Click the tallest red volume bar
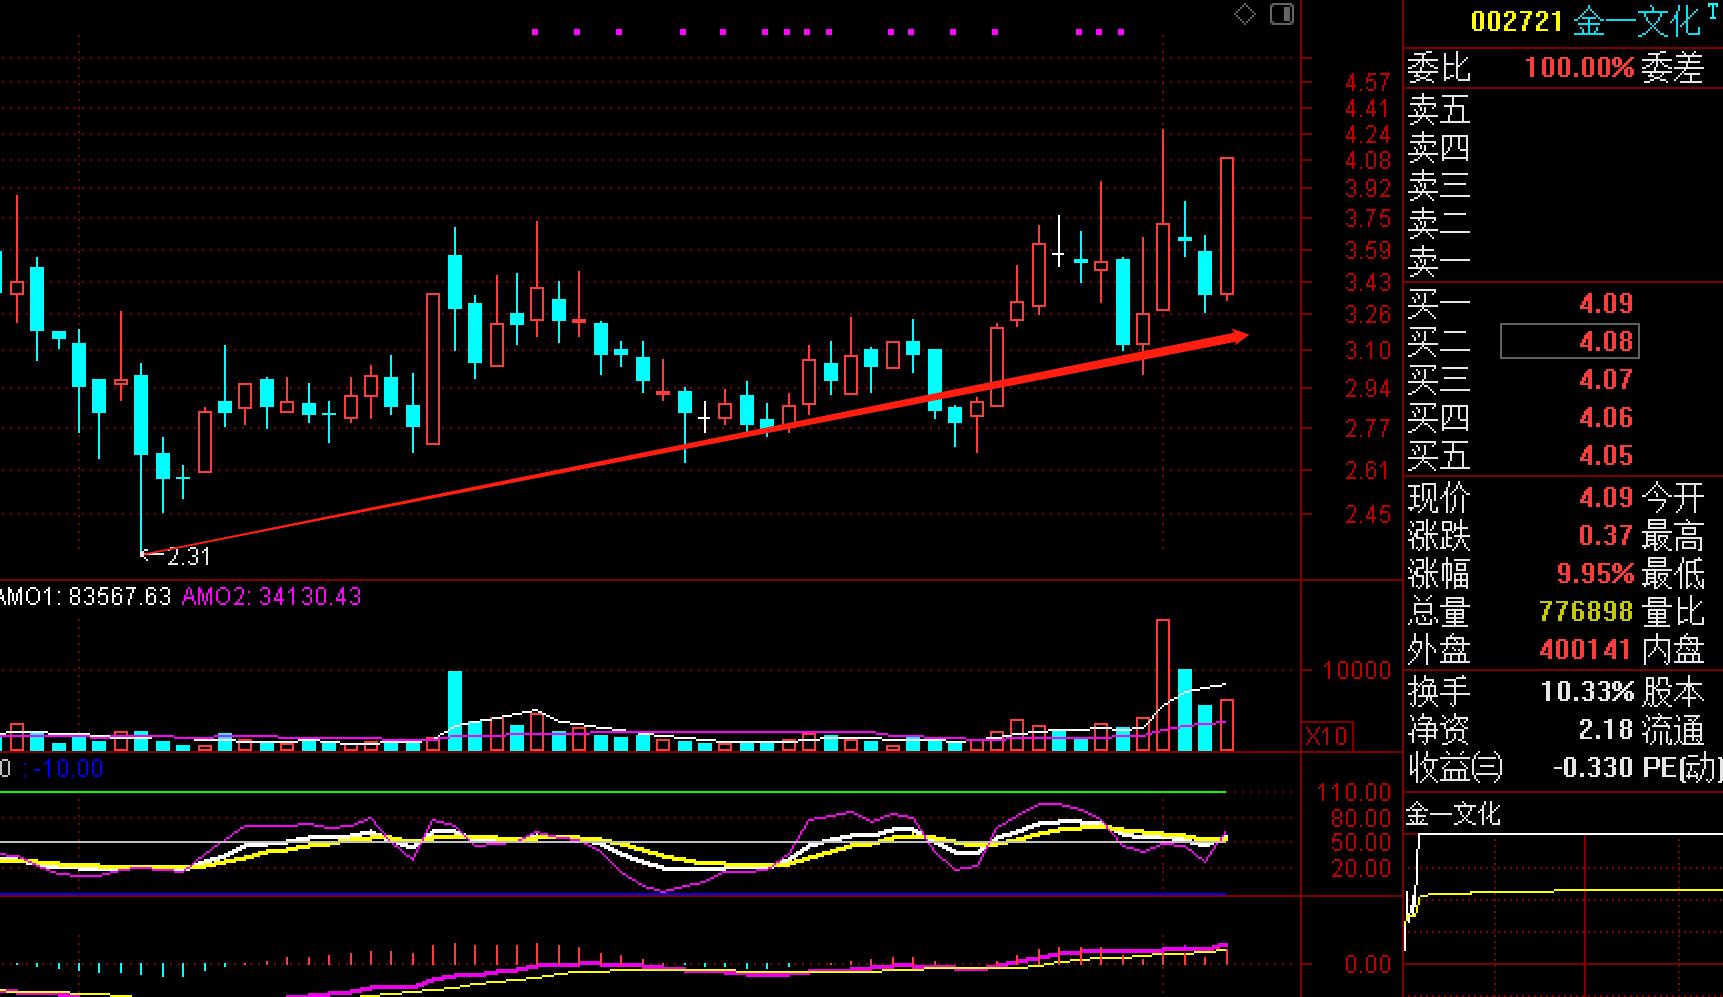This screenshot has width=1723, height=997. click(x=1163, y=685)
